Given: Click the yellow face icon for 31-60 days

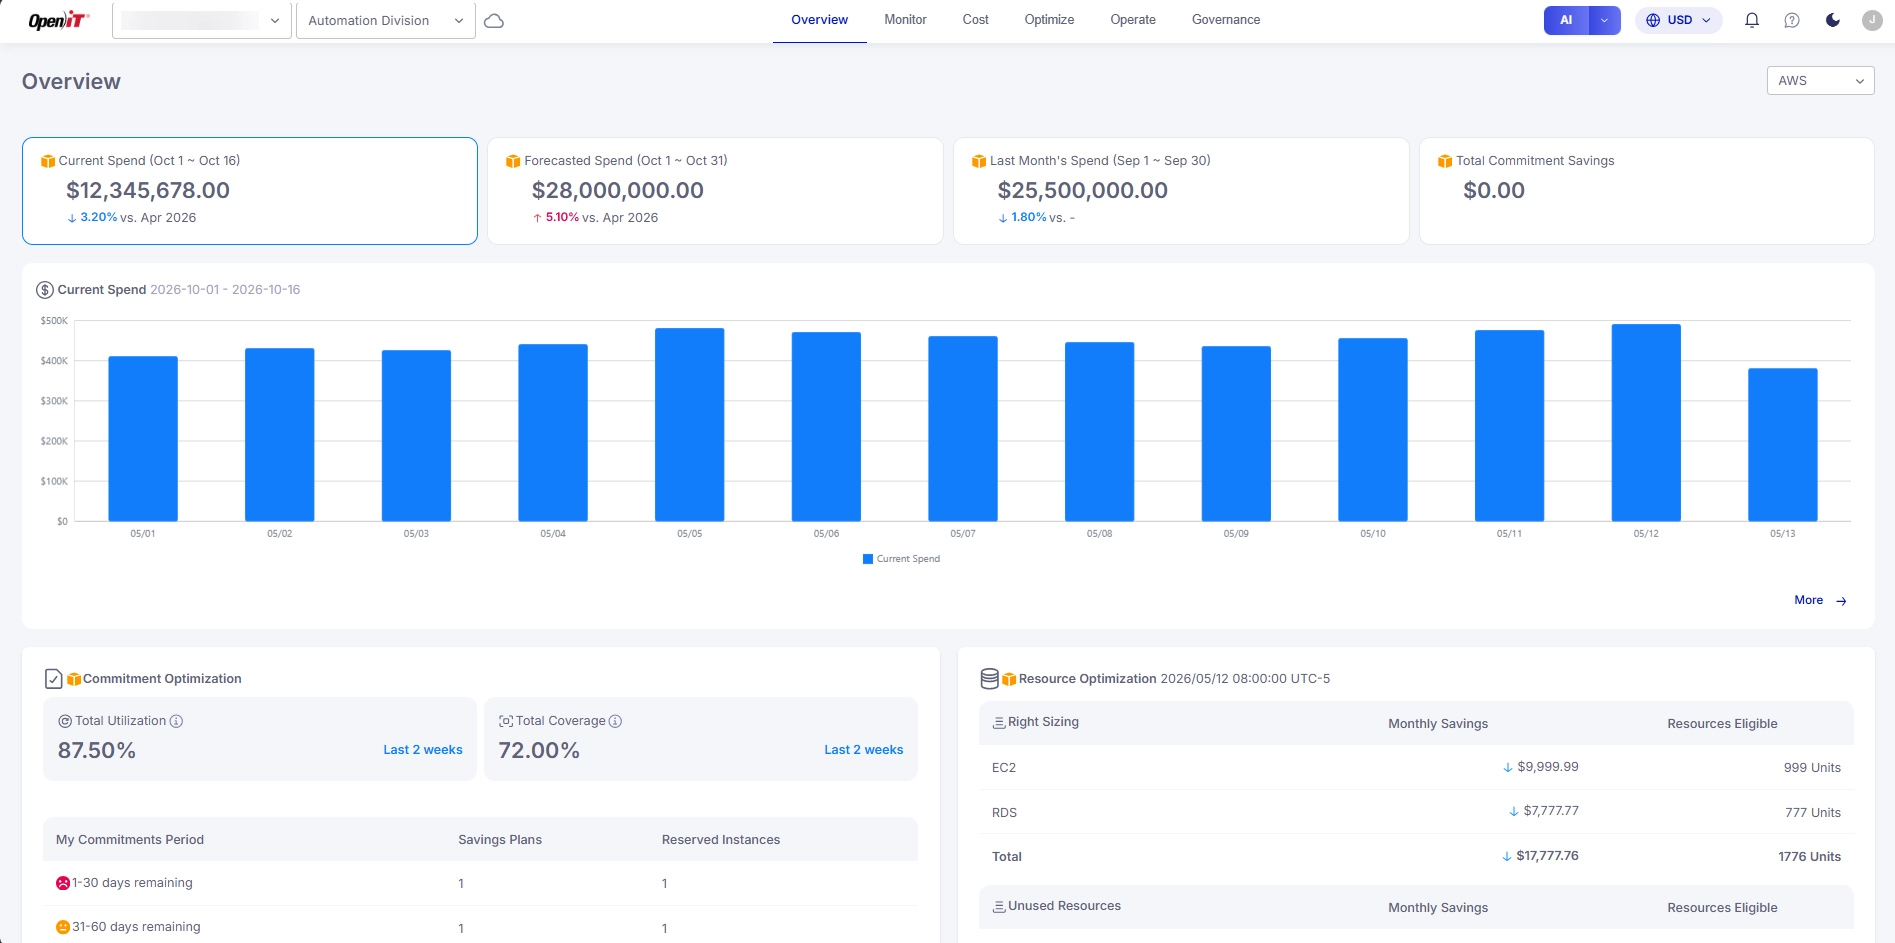Looking at the screenshot, I should pyautogui.click(x=63, y=927).
